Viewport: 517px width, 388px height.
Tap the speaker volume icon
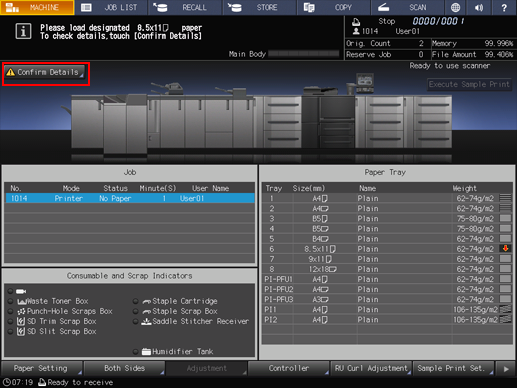pos(479,7)
